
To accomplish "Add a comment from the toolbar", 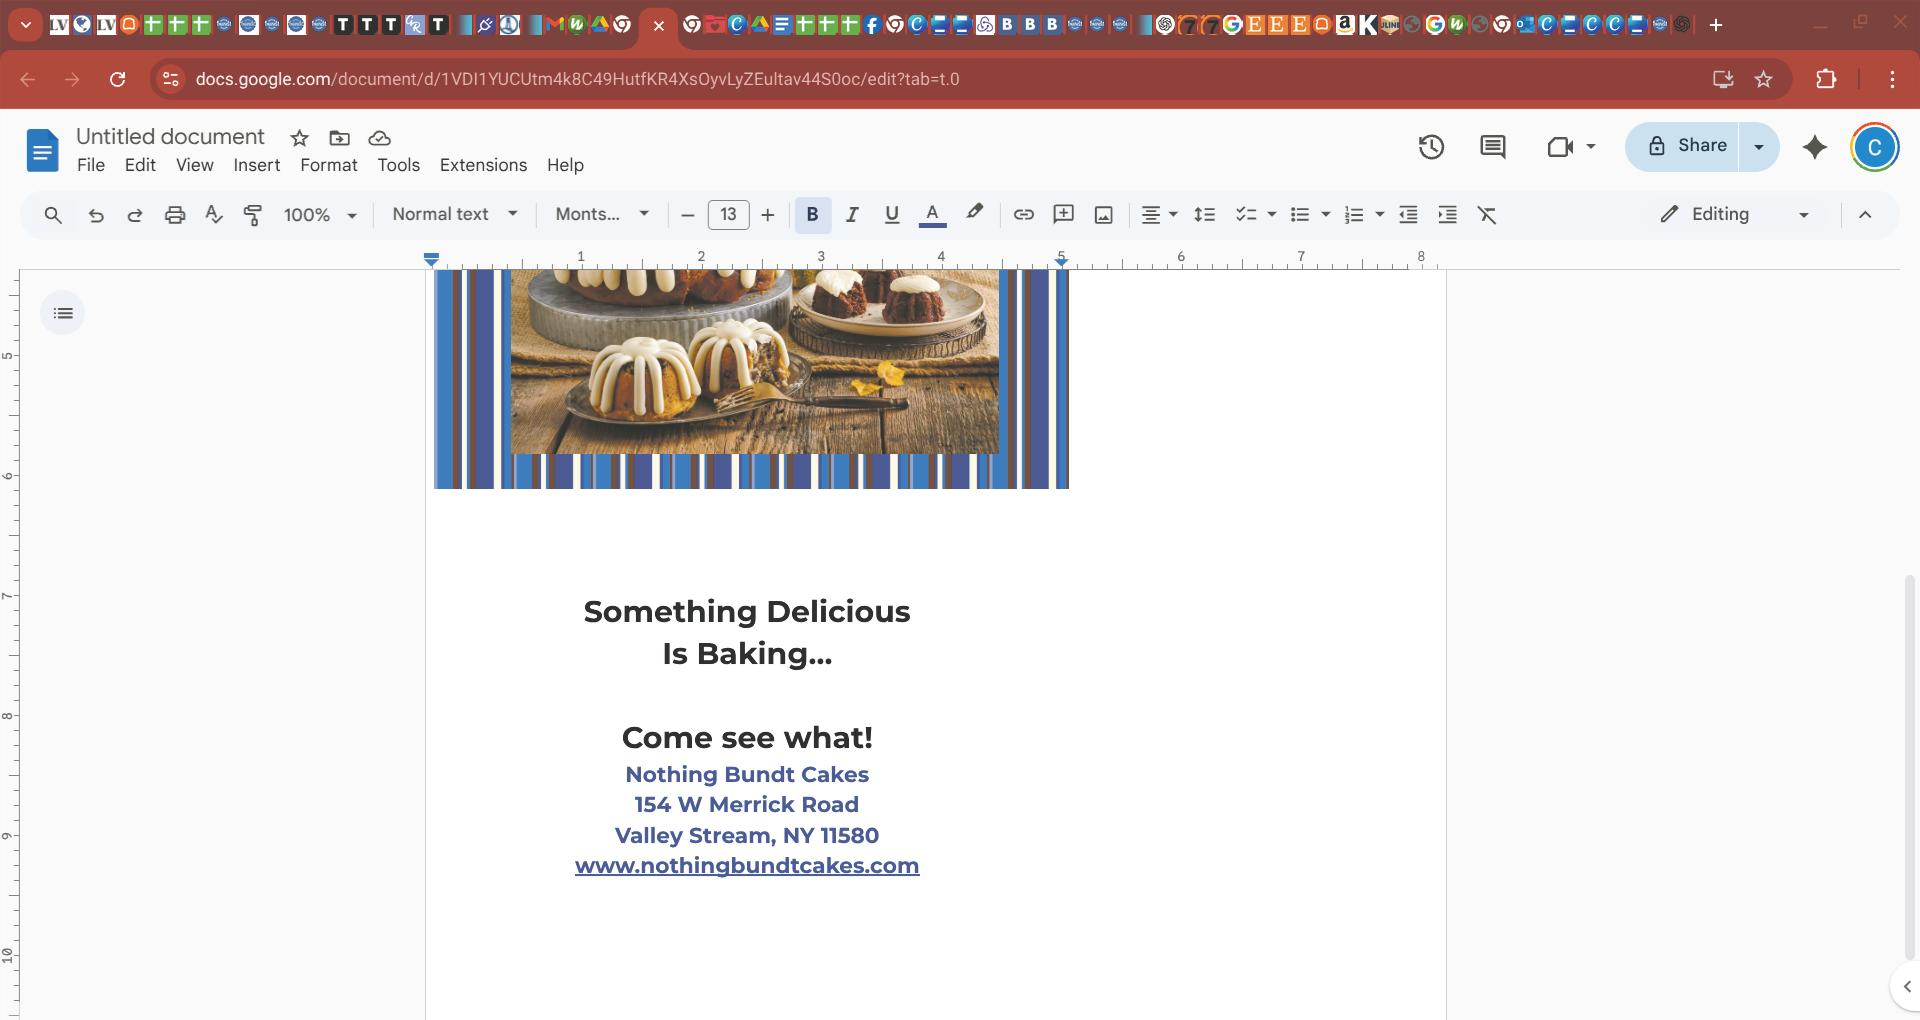I will click(x=1063, y=215).
